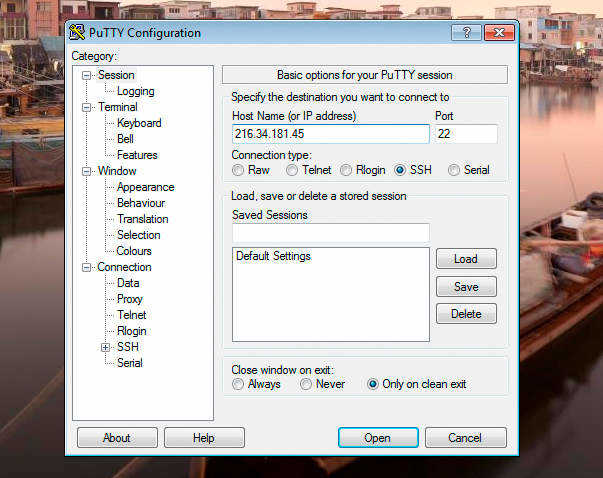Click the PuTTY icon in title bar

click(77, 32)
